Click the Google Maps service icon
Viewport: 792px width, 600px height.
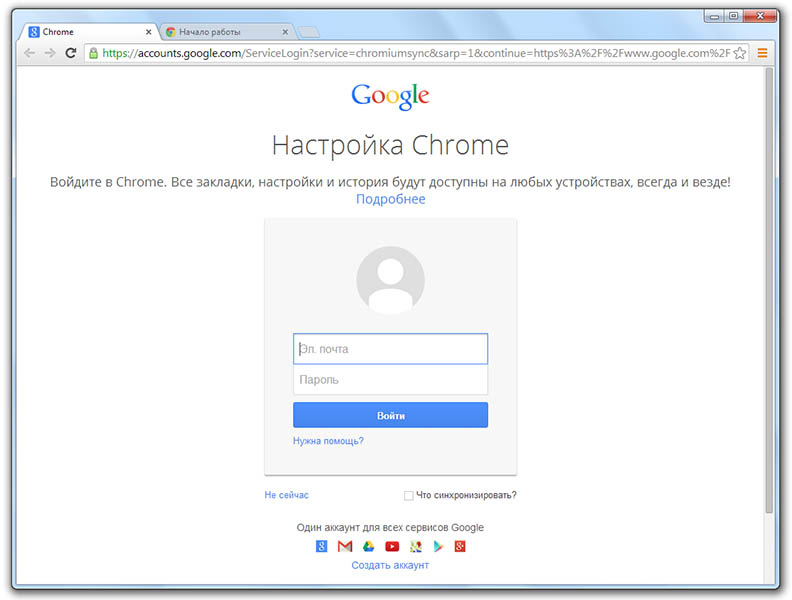[x=416, y=546]
